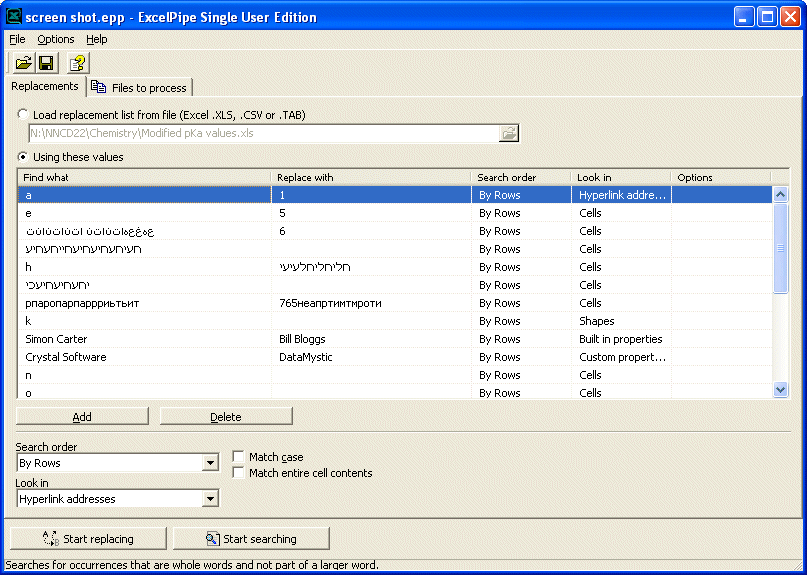
Task: Click the 'Built in properties' cell
Action: 621,339
